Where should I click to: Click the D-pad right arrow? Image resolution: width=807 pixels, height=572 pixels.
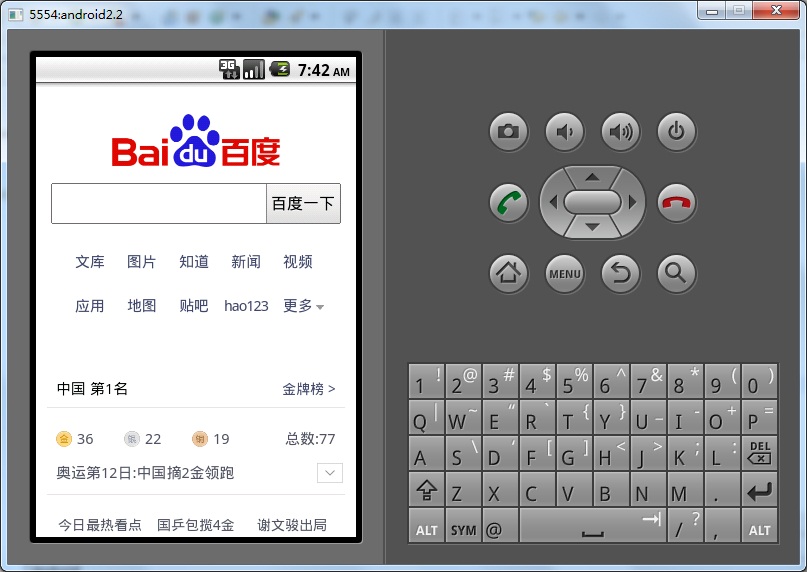click(x=633, y=202)
